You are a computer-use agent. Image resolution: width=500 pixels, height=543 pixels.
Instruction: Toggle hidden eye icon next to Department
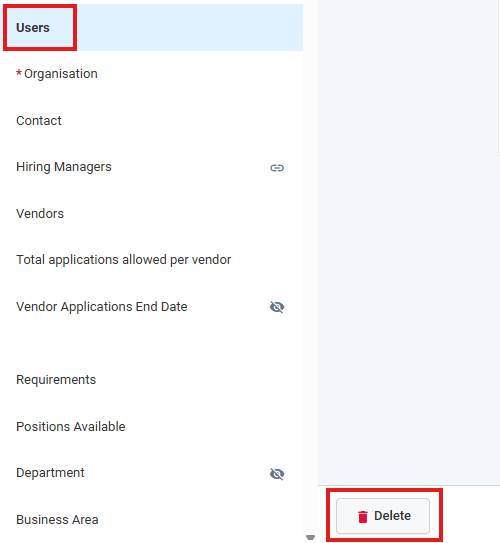277,474
